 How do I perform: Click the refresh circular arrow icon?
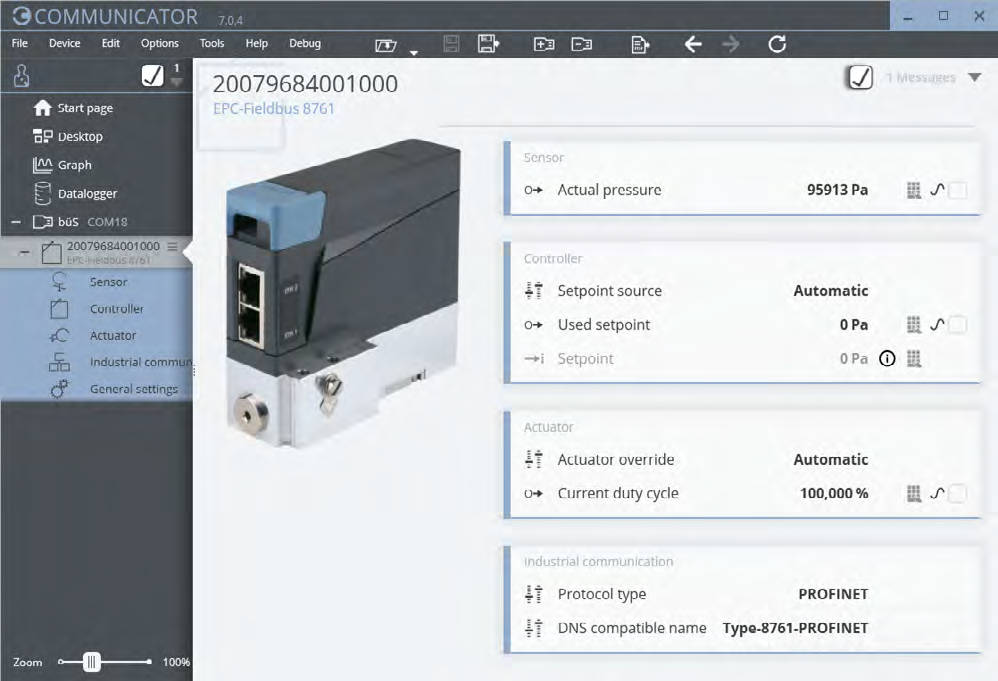pyautogui.click(x=777, y=44)
